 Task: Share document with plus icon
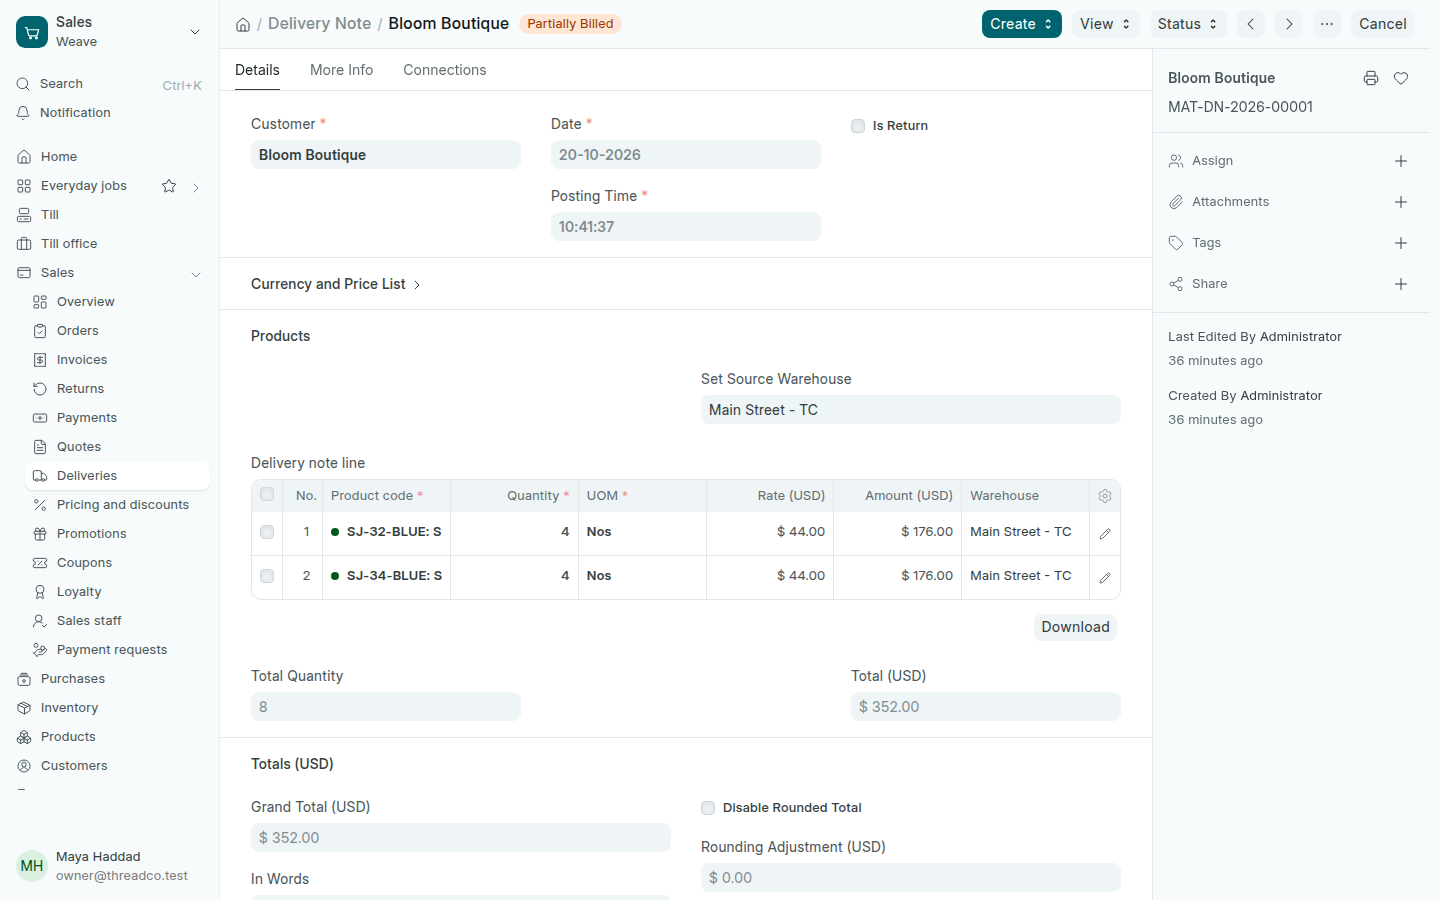pos(1401,284)
